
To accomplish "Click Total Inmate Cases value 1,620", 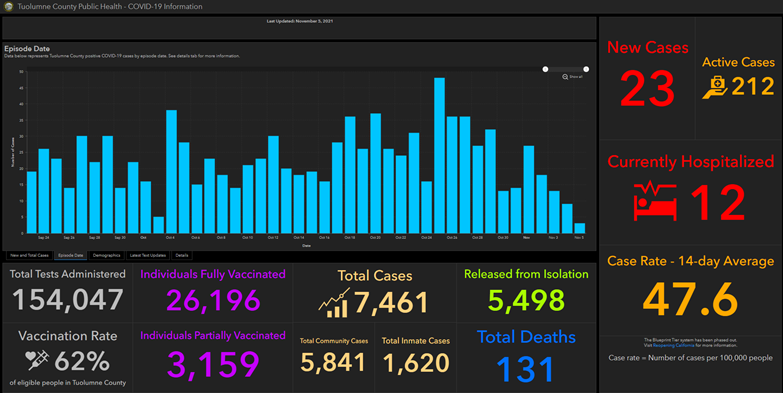I will coord(416,363).
